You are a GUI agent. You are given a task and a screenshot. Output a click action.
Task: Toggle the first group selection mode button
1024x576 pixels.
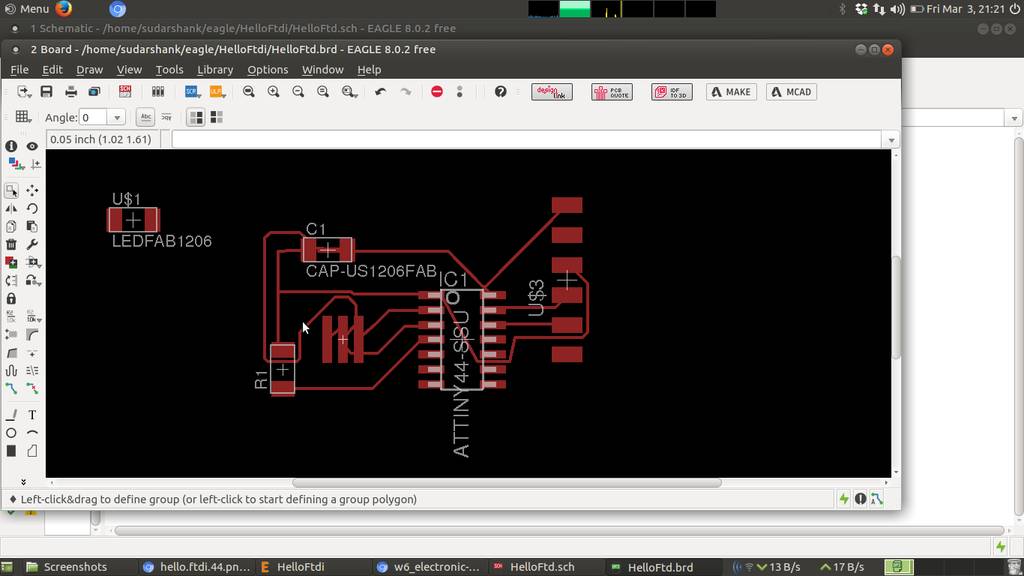click(196, 117)
